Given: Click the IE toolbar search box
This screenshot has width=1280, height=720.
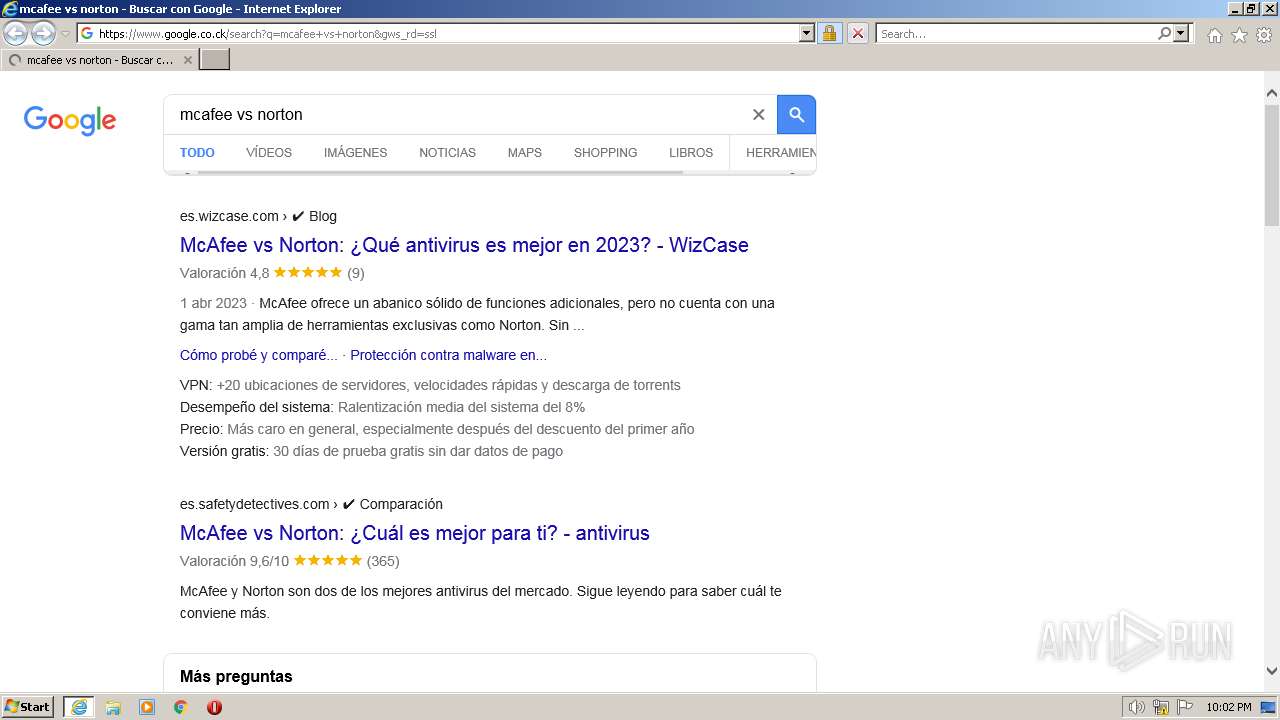Looking at the screenshot, I should 1016,33.
